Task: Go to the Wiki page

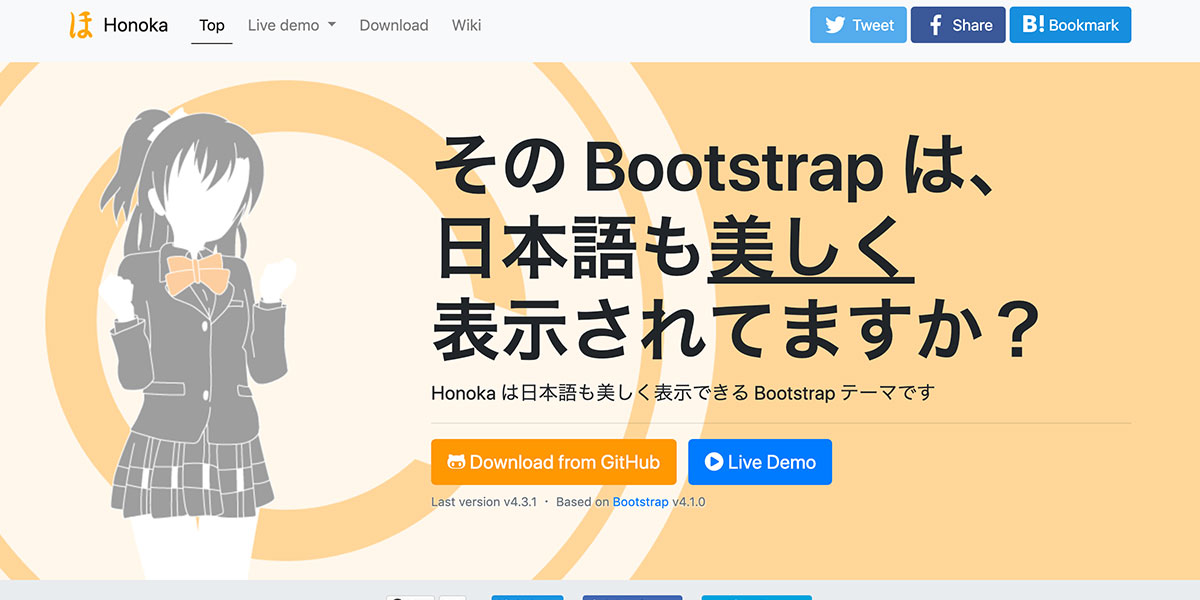Action: tap(466, 25)
